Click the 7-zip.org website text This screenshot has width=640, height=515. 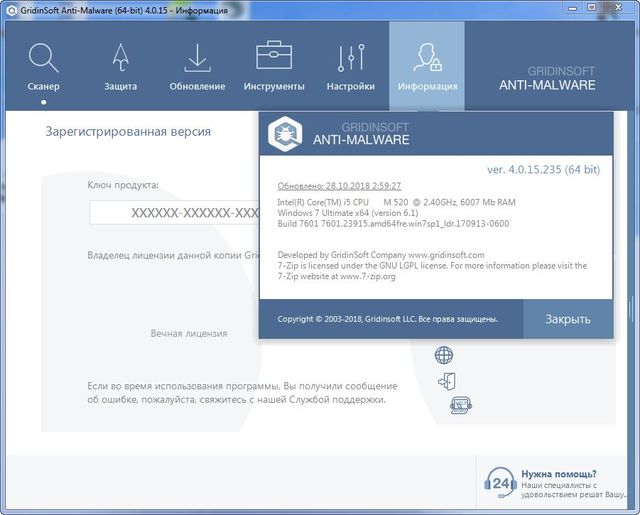[374, 277]
